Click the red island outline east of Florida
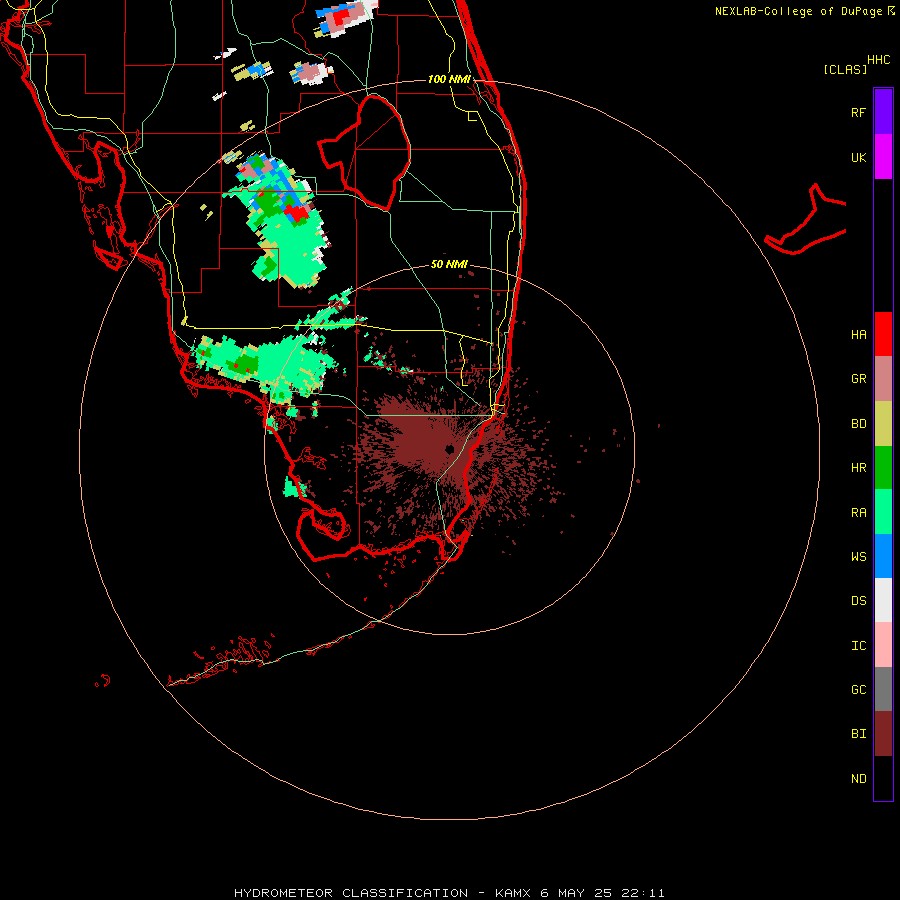This screenshot has width=900, height=900. pyautogui.click(x=805, y=220)
